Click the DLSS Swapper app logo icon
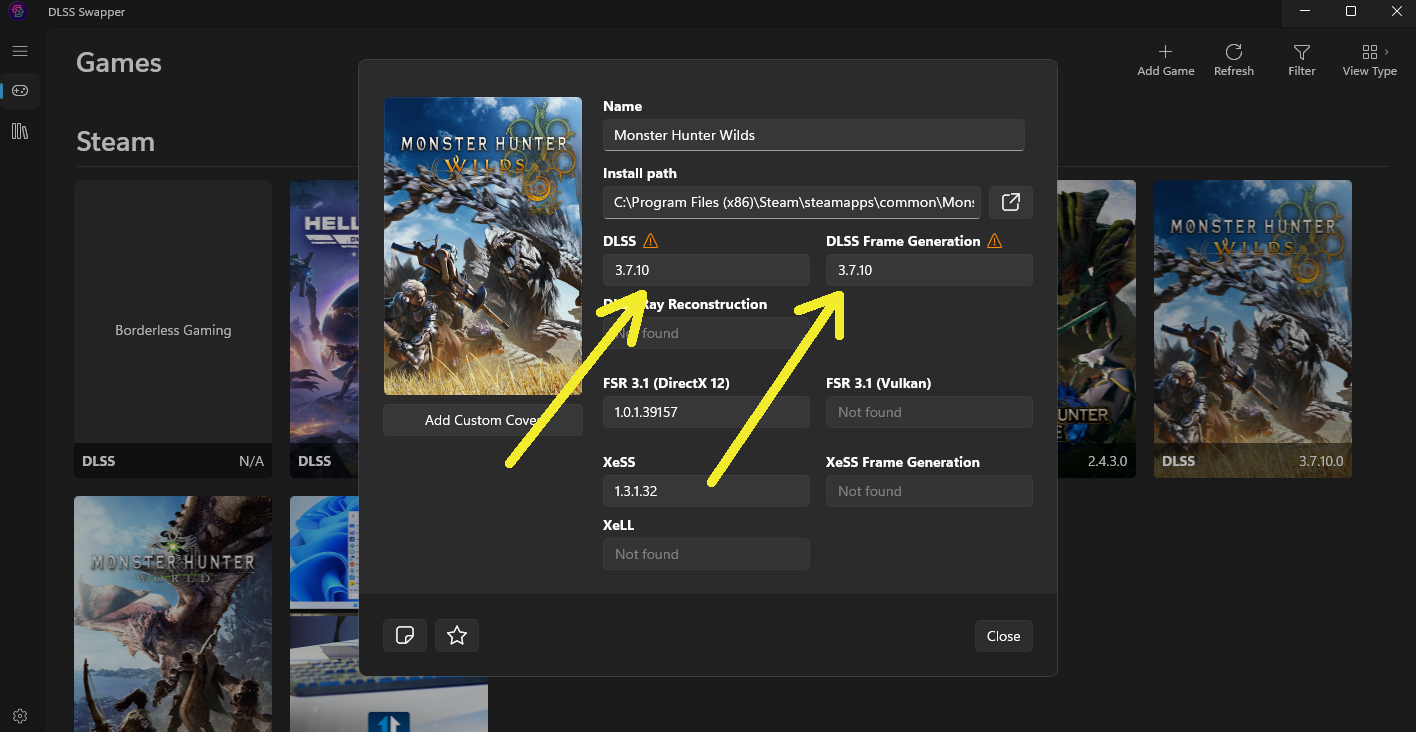The width and height of the screenshot is (1416, 732). click(17, 12)
